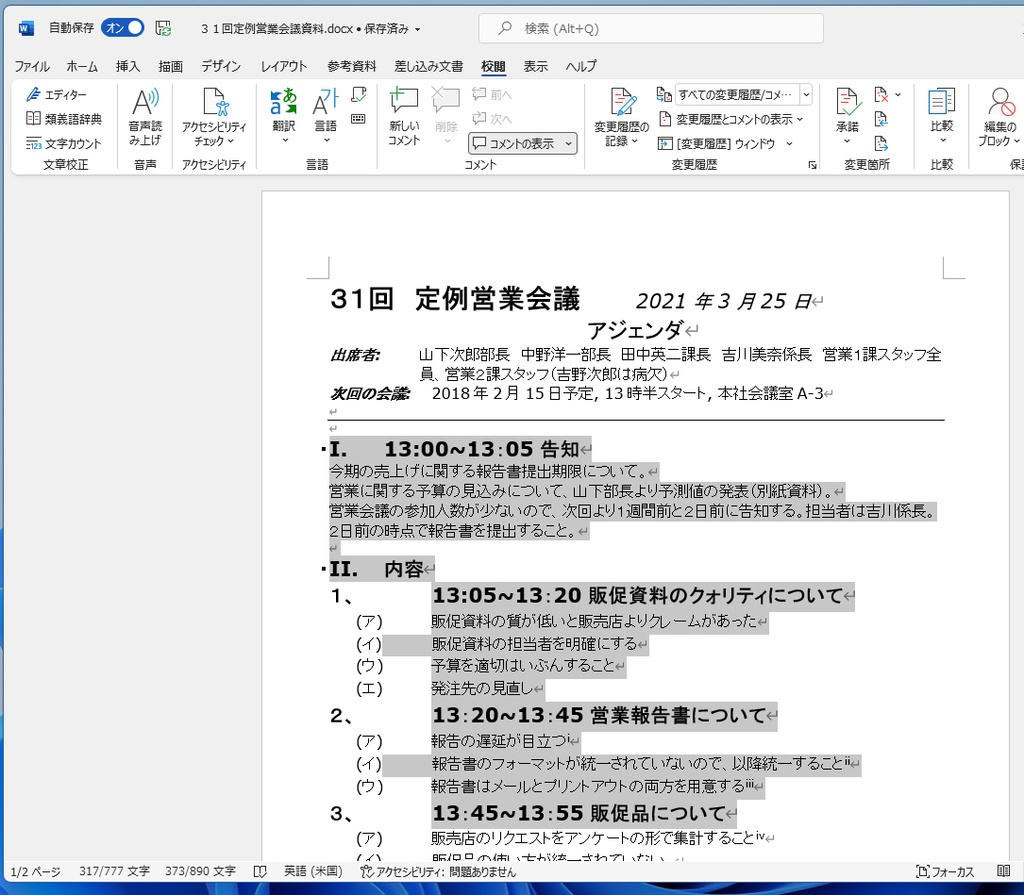Click the save icon in the title bar
The height and width of the screenshot is (895, 1024).
click(x=163, y=28)
